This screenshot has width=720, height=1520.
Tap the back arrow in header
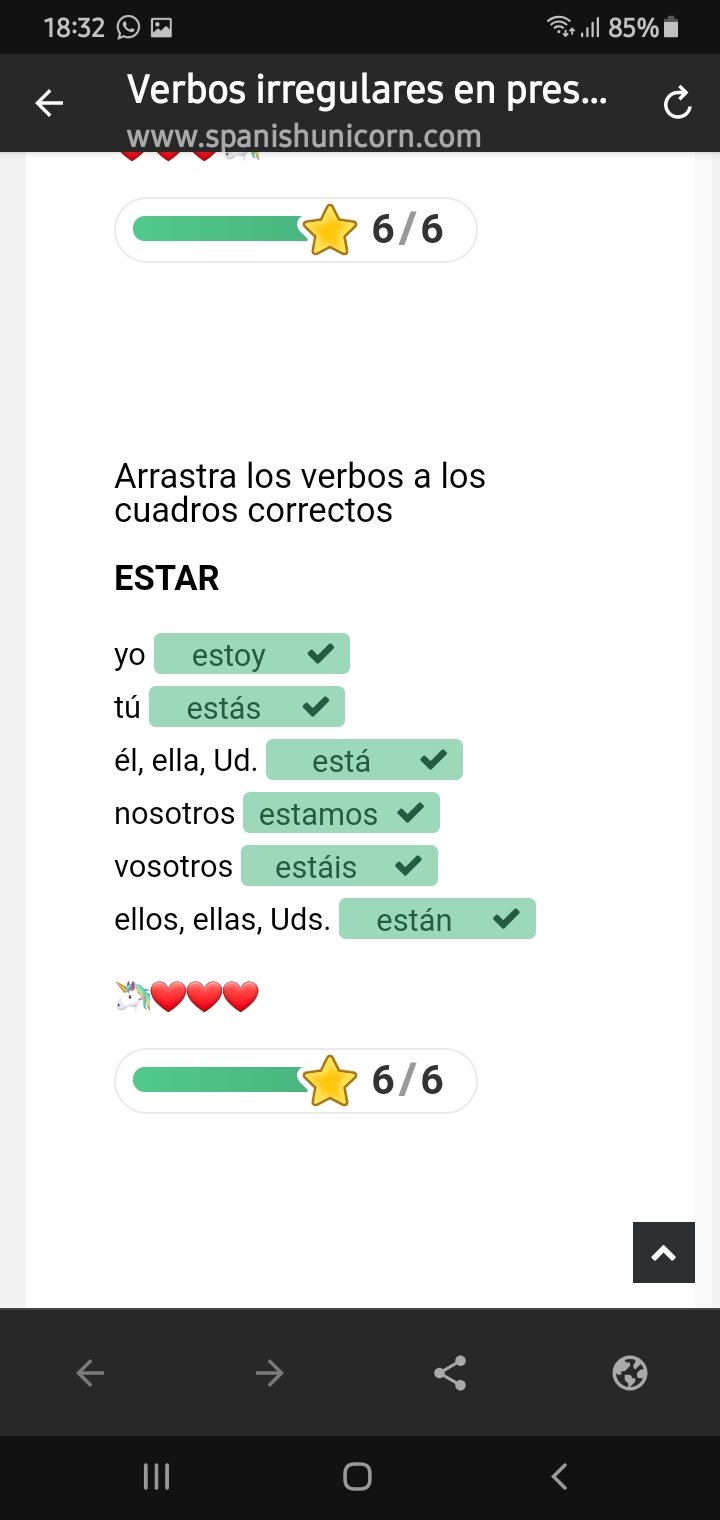tap(49, 103)
